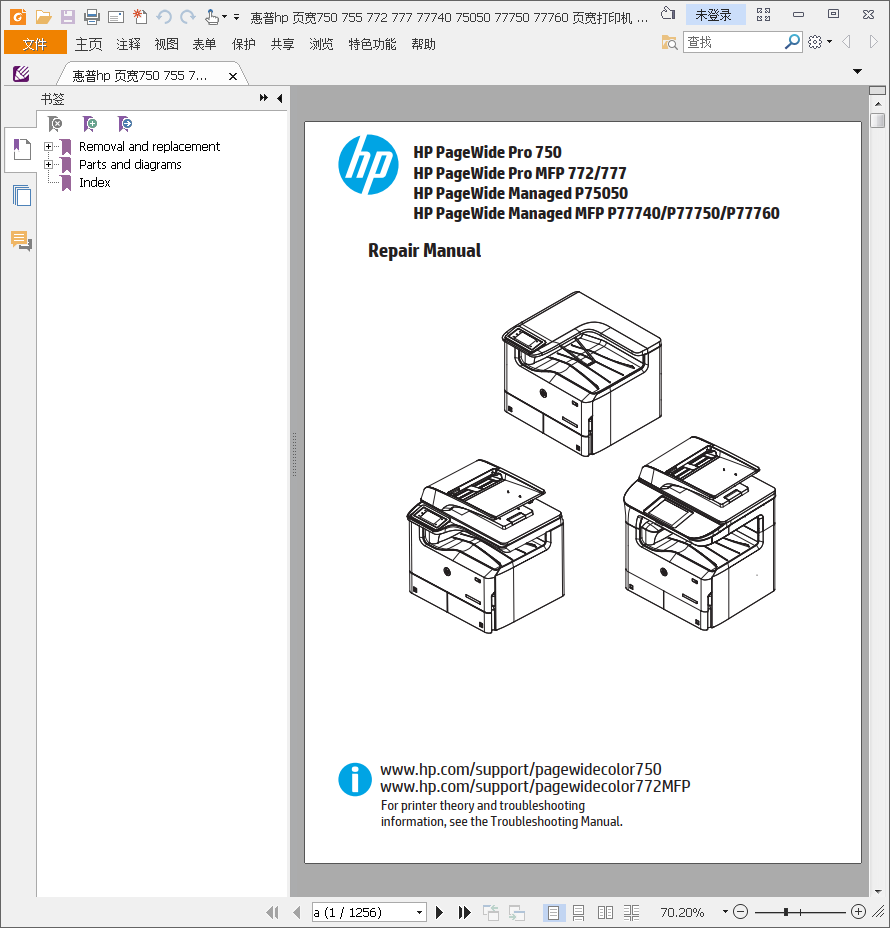Open the customize quick access toolbar dropdown
Viewport: 890px width, 928px height.
236,17
